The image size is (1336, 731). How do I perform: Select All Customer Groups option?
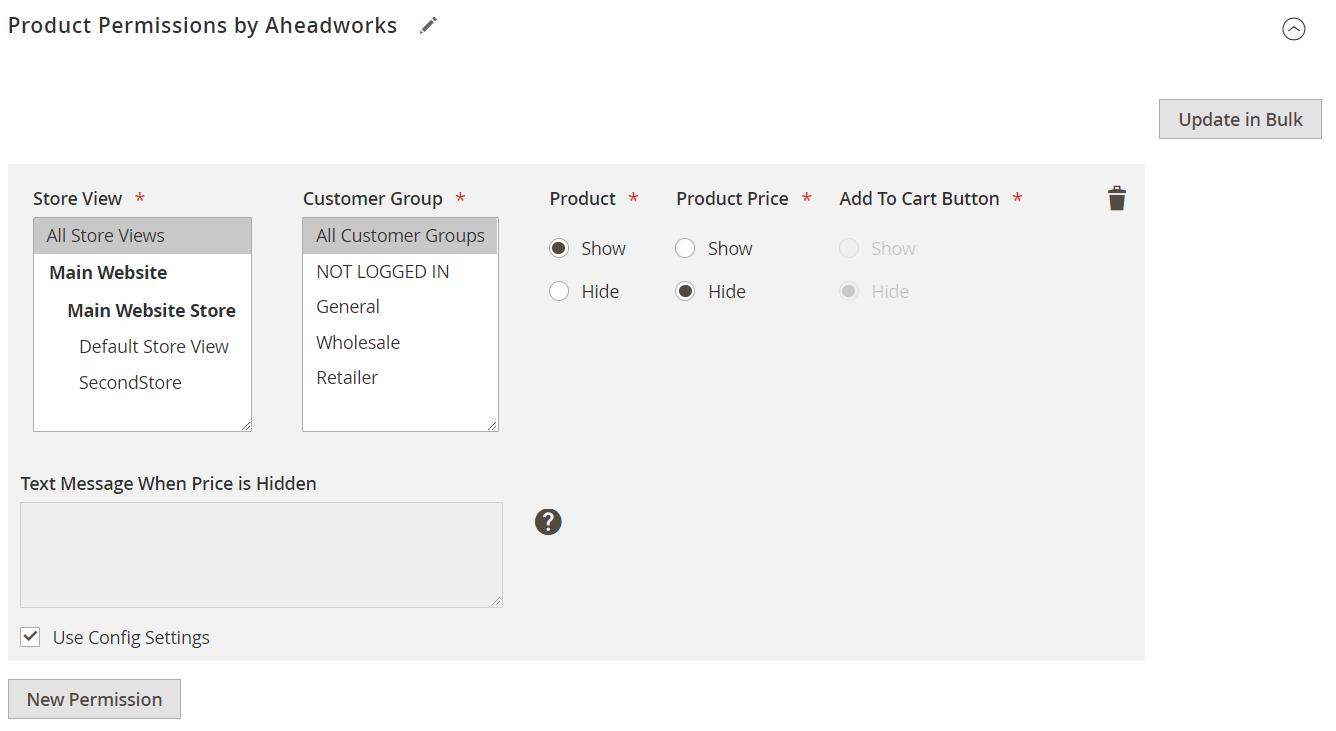[x=400, y=236]
